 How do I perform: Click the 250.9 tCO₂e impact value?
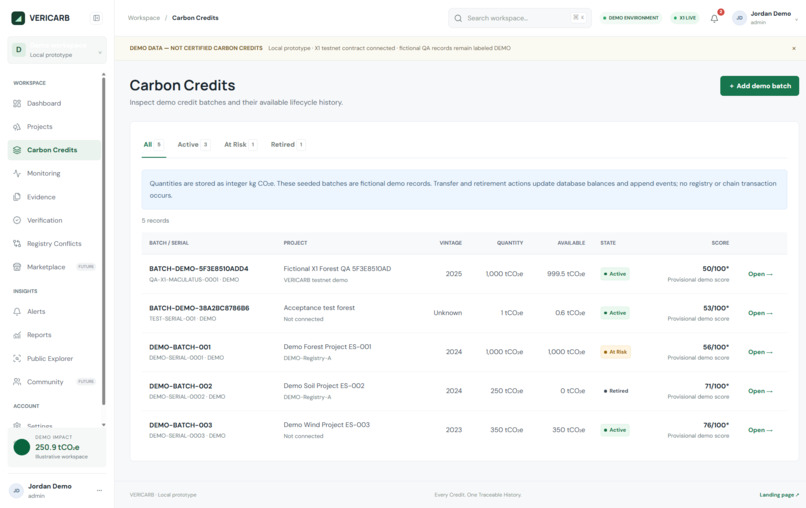[57, 447]
